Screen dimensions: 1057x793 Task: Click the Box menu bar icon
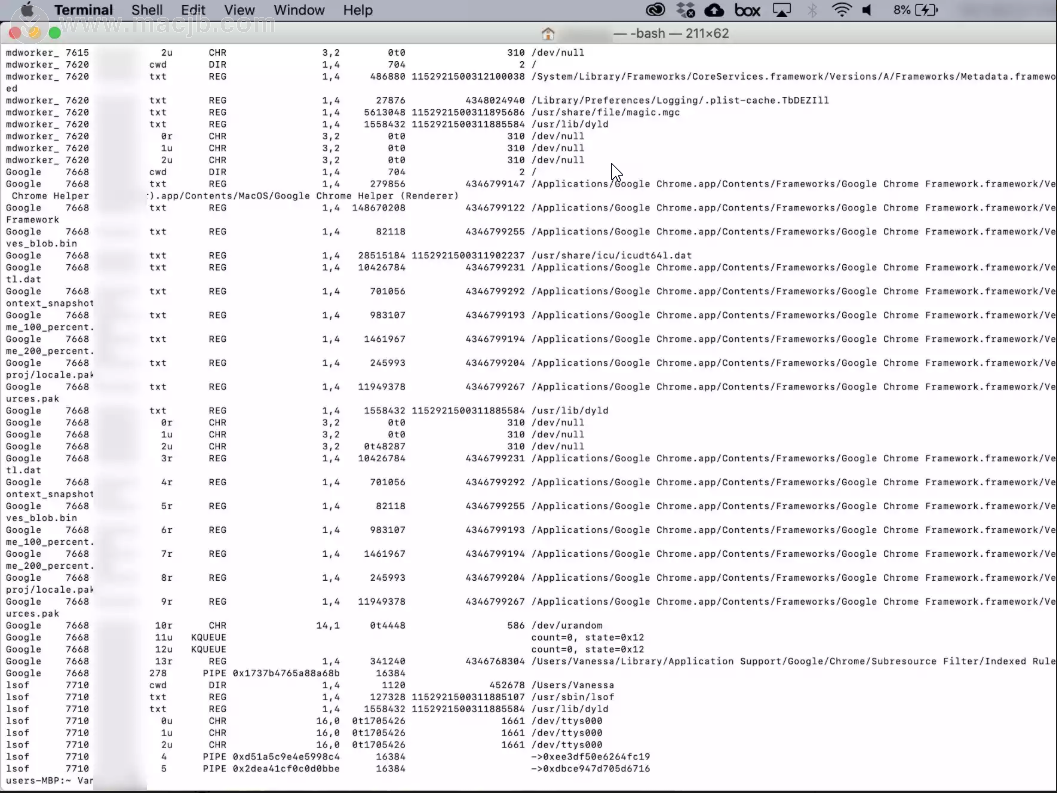click(748, 10)
